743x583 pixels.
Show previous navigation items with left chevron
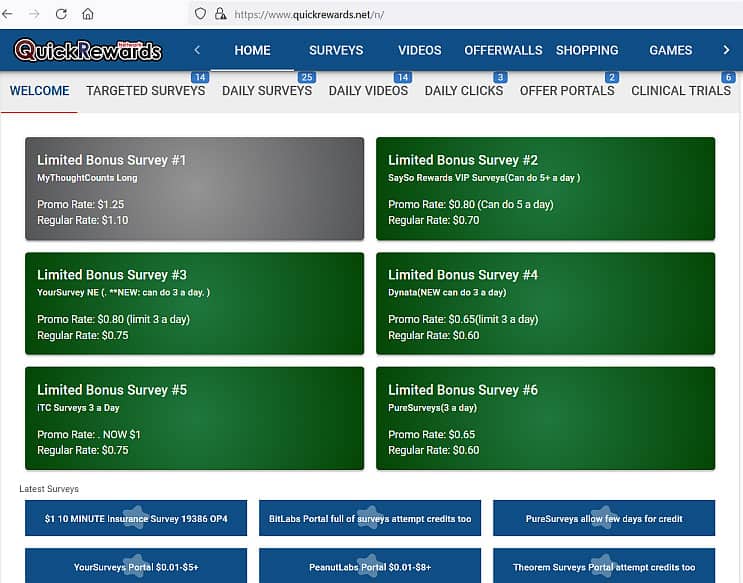coord(197,50)
